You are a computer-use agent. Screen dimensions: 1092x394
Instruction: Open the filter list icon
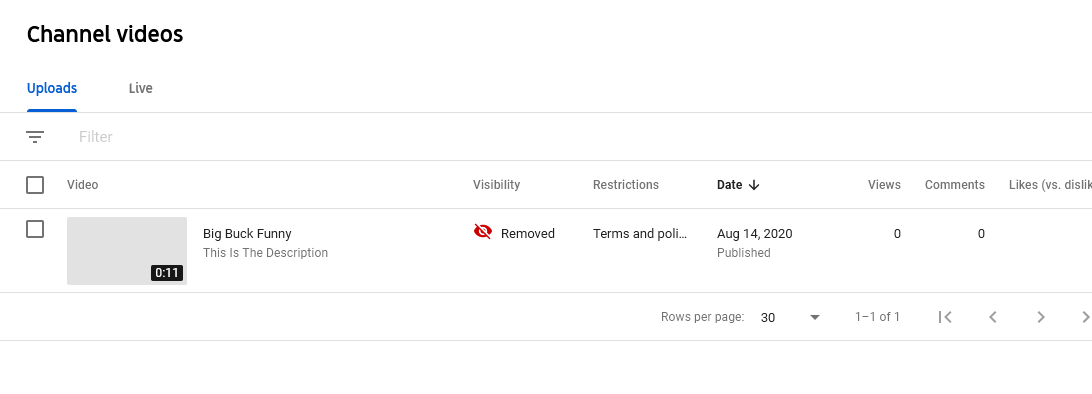(35, 137)
